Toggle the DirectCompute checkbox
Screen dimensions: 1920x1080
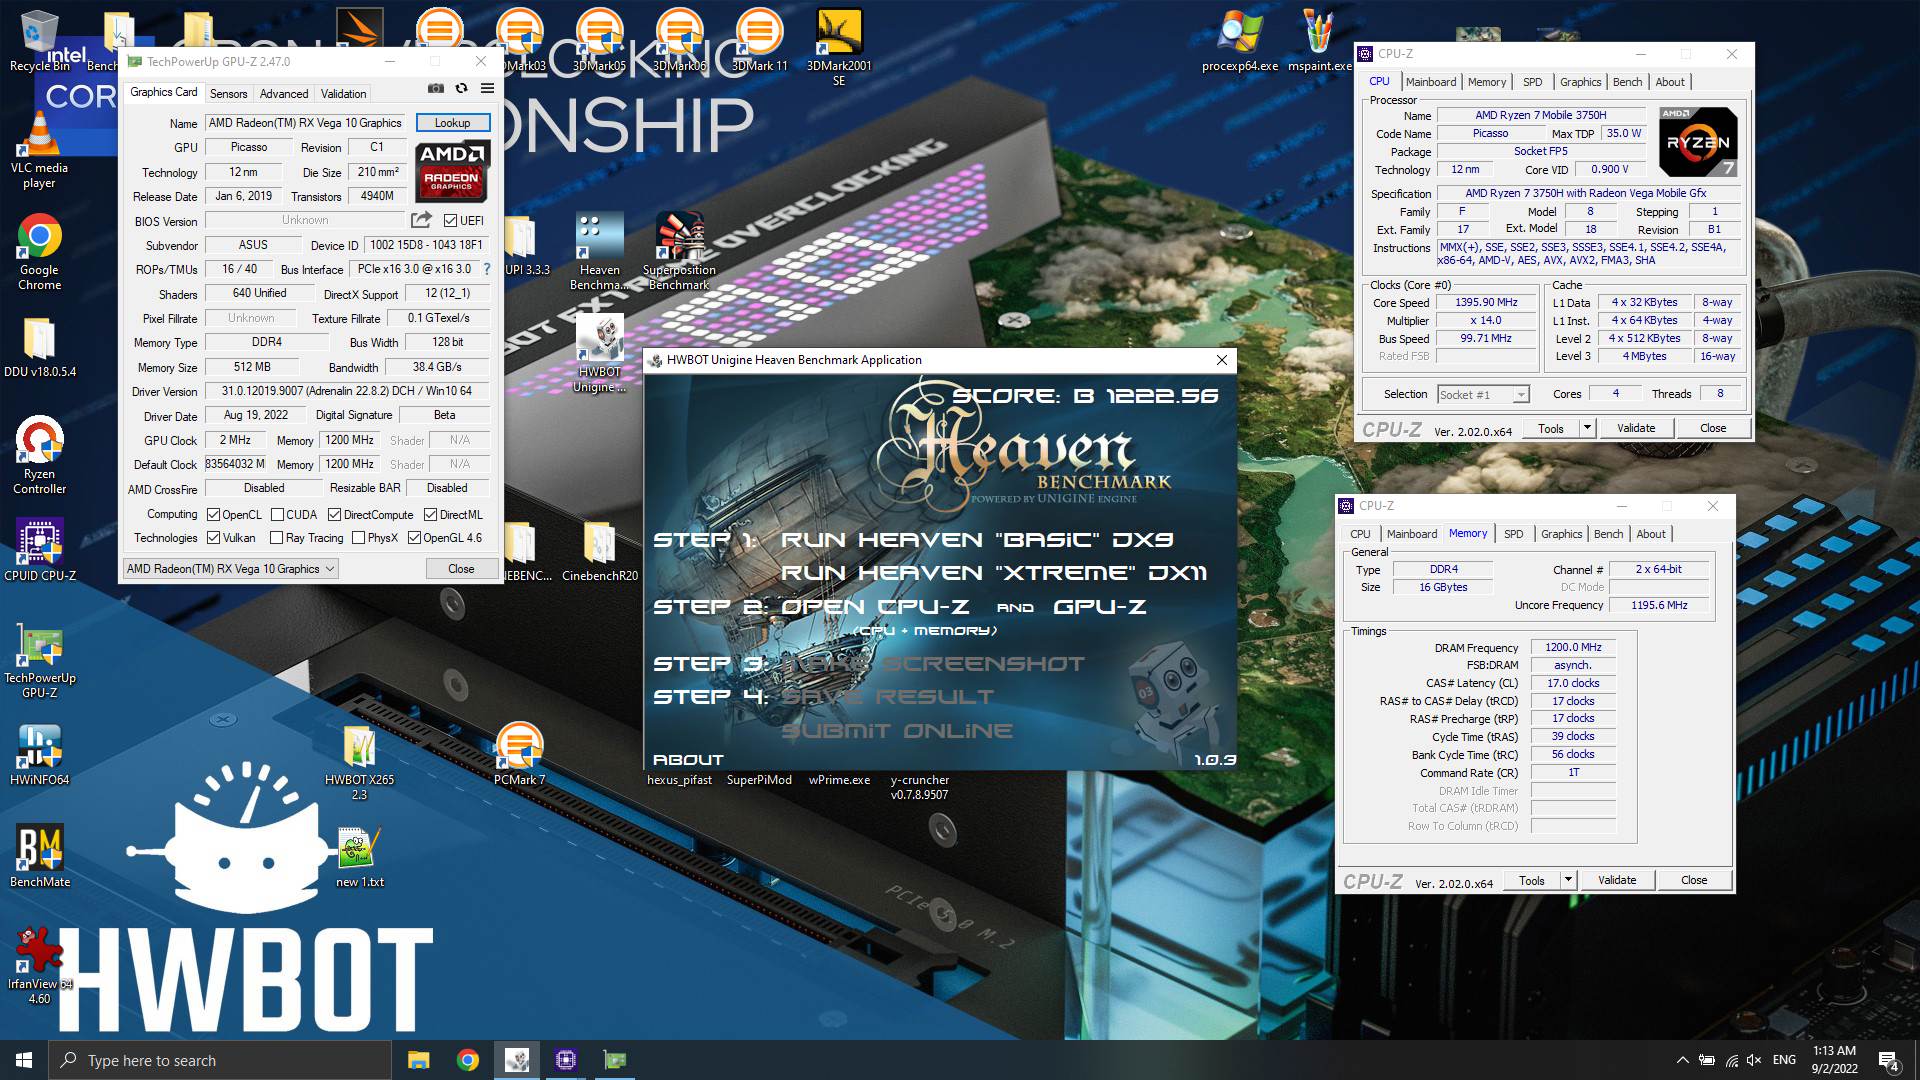point(335,515)
